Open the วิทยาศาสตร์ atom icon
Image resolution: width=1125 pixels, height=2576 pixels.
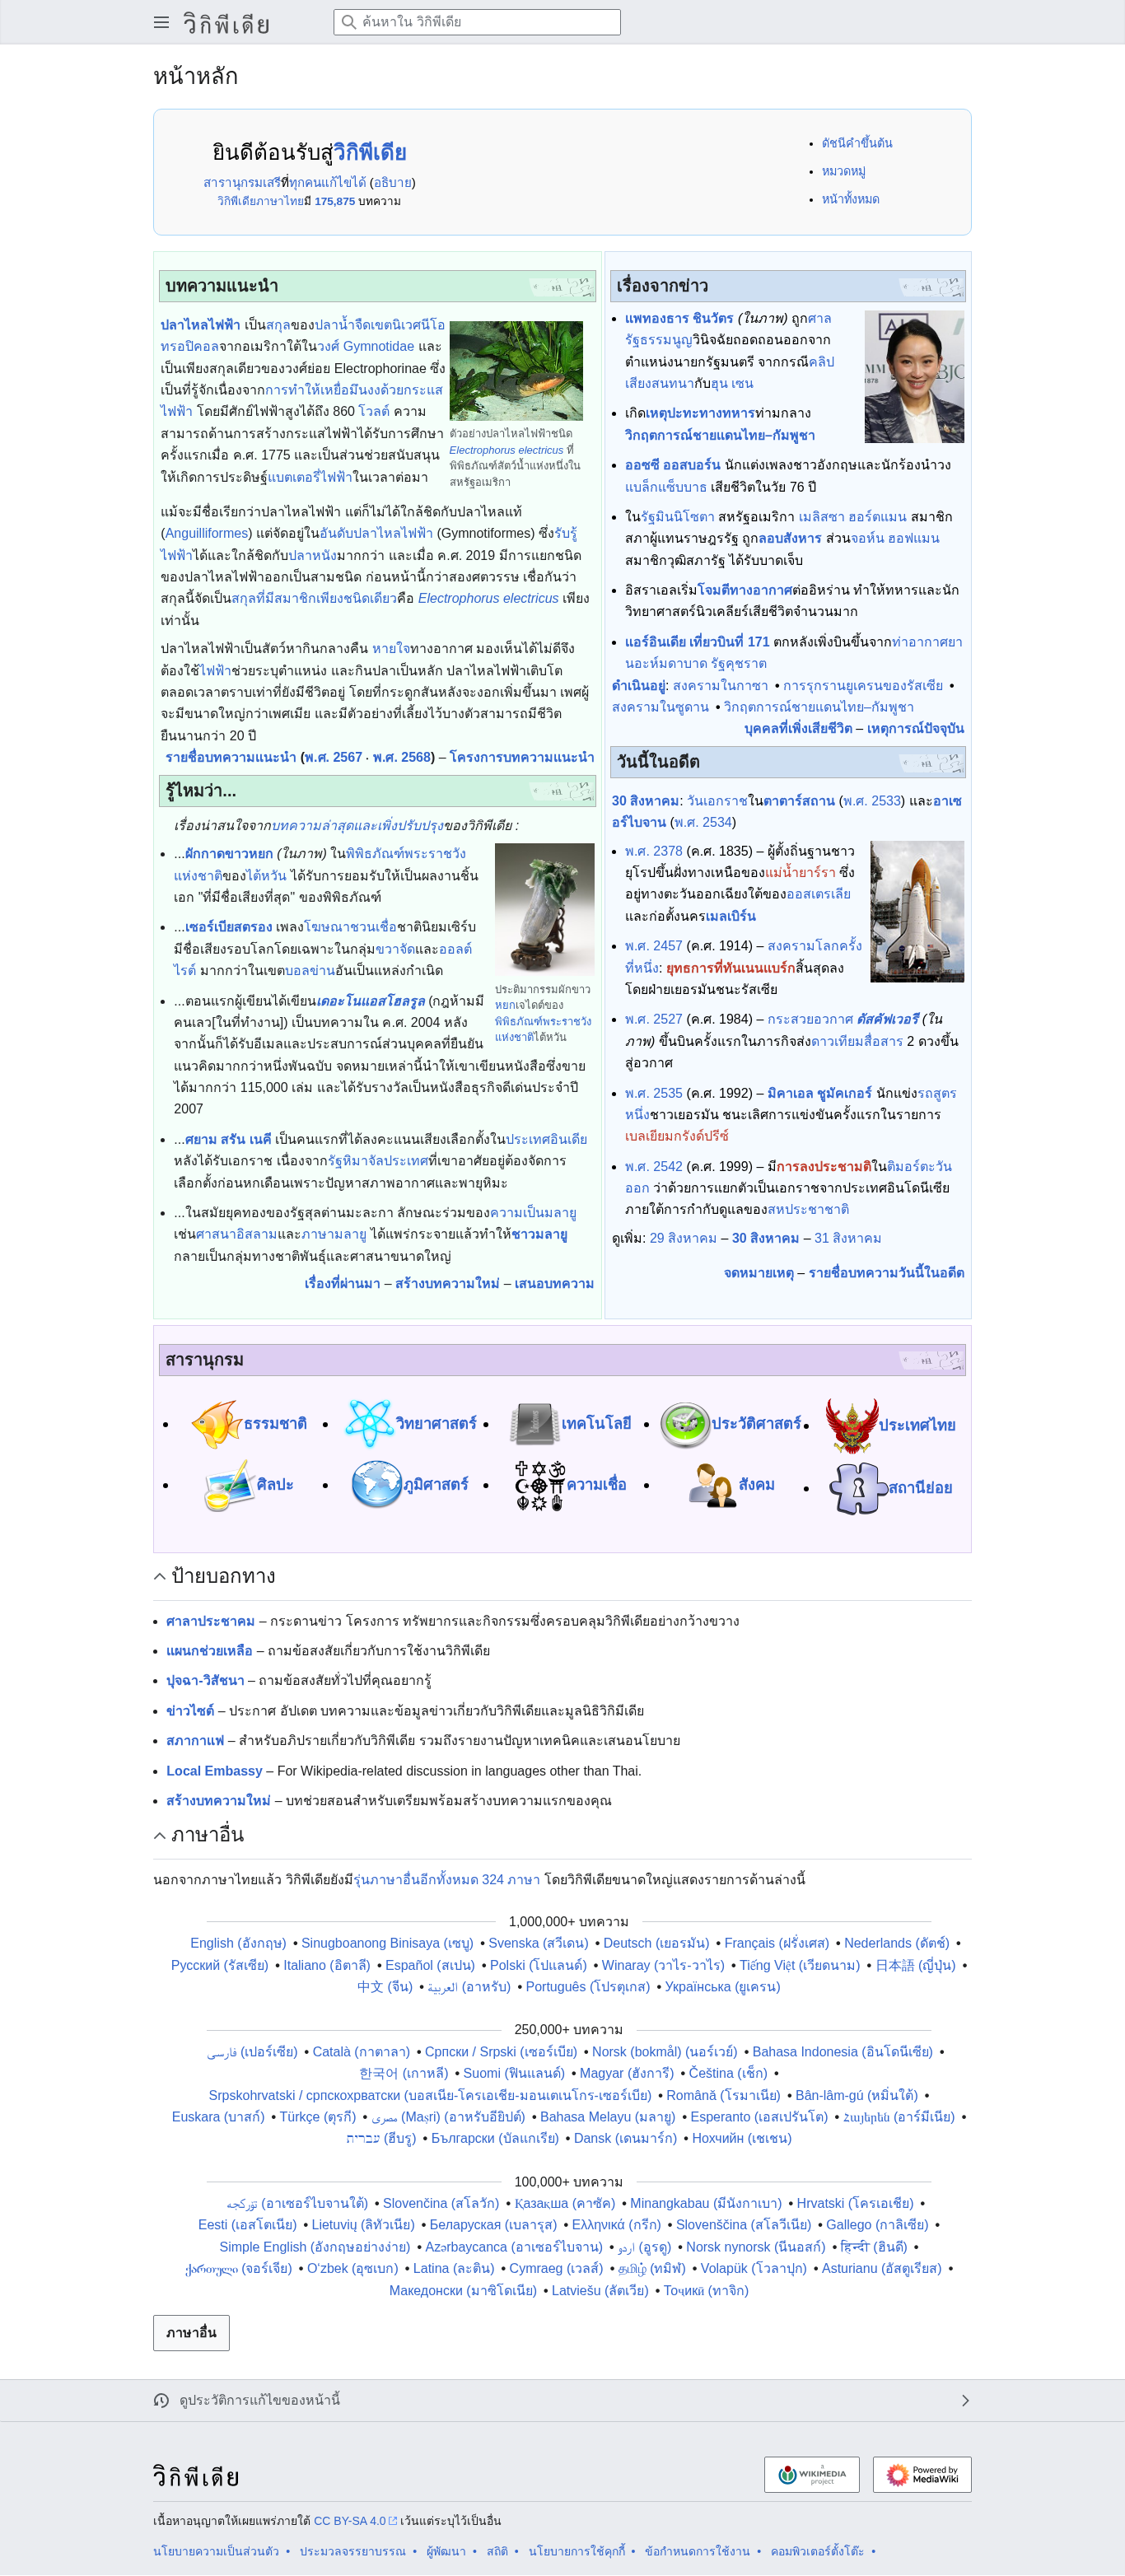(369, 1423)
